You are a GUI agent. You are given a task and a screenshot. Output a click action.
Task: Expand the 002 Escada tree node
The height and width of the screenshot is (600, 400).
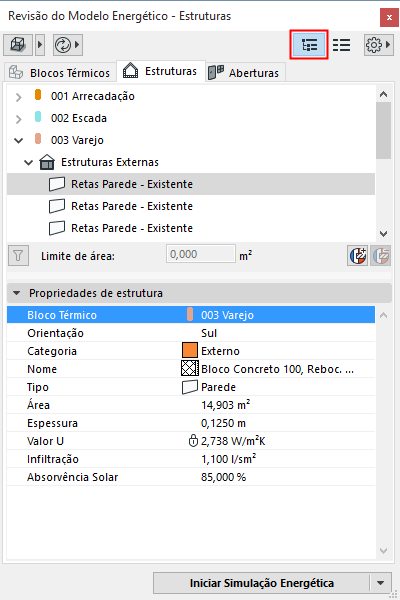[18, 119]
